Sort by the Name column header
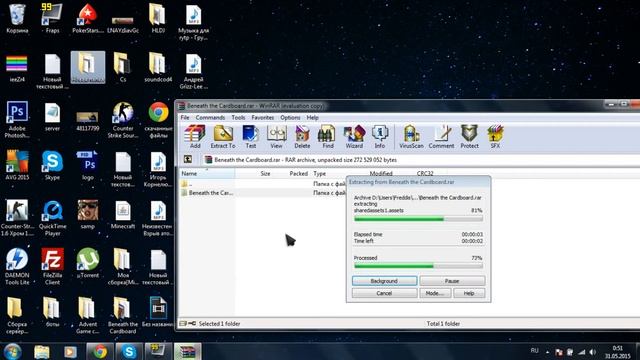640x360 pixels. click(207, 173)
